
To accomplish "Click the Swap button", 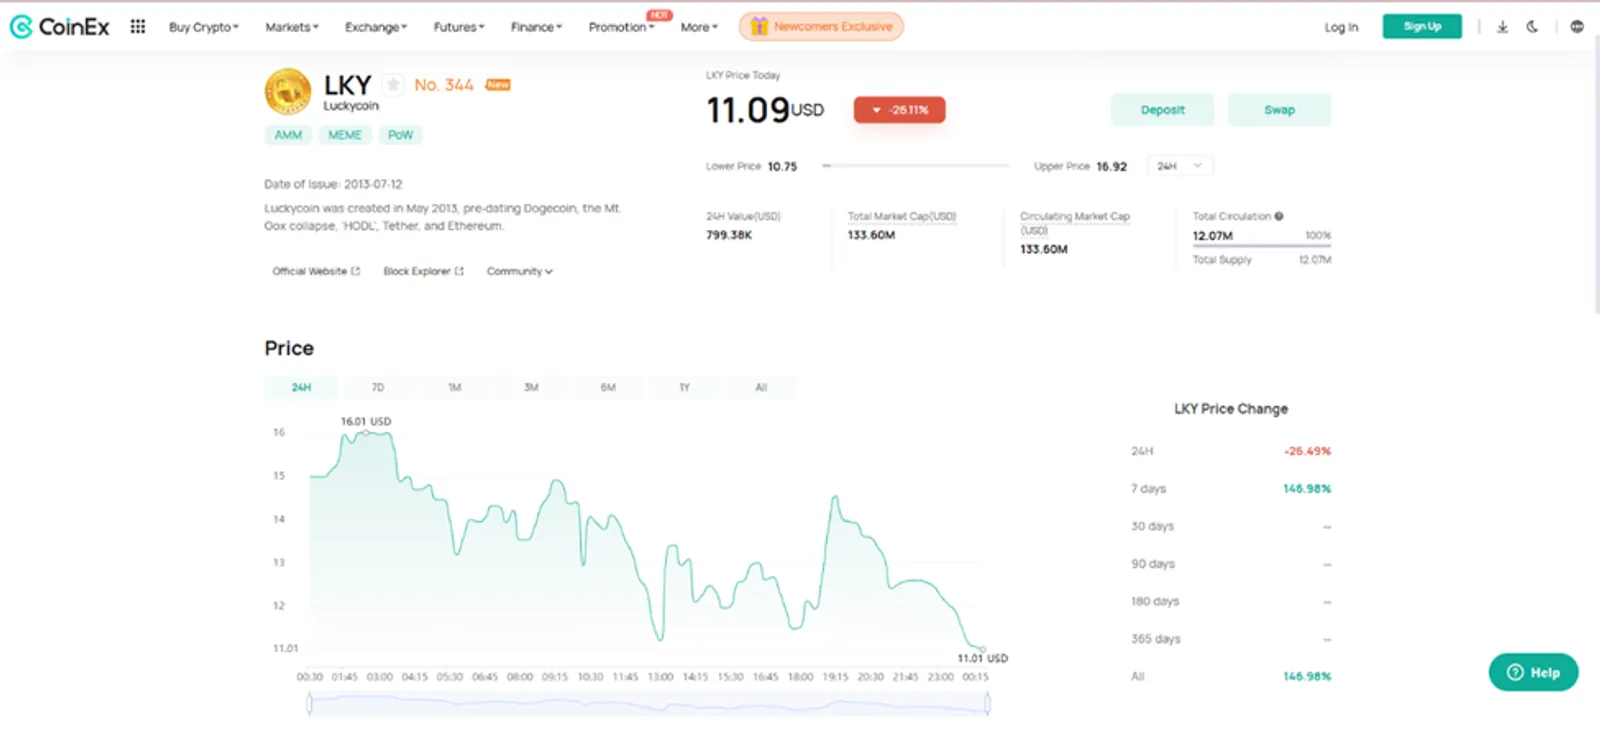I will 1279,110.
